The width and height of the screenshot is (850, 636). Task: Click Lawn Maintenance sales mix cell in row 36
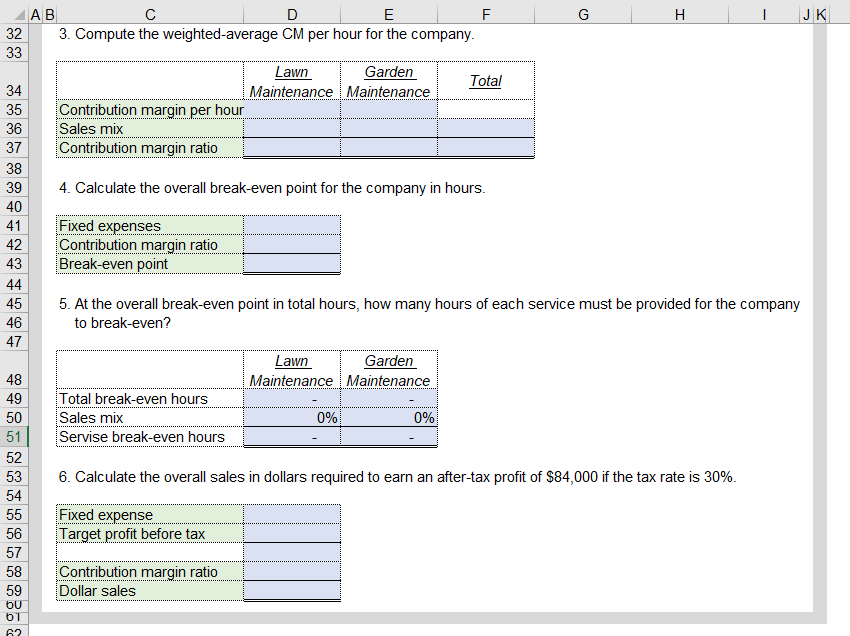point(292,129)
